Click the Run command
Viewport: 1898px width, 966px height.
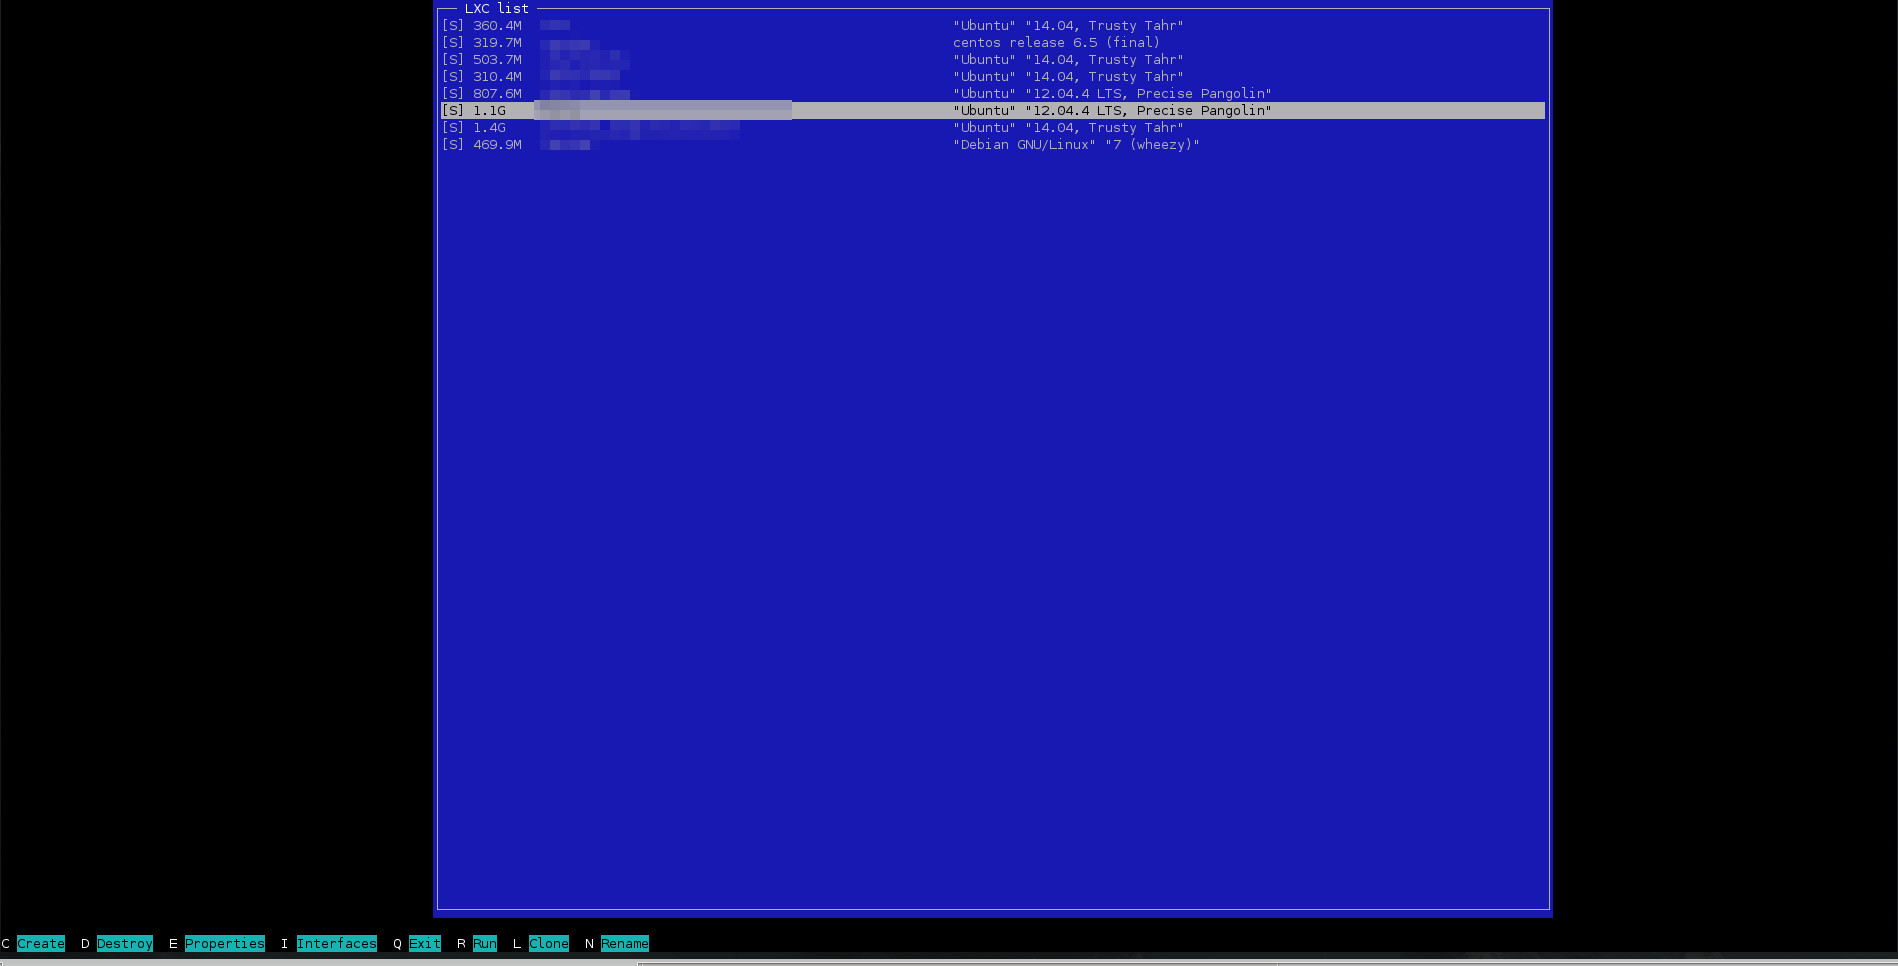(x=485, y=943)
